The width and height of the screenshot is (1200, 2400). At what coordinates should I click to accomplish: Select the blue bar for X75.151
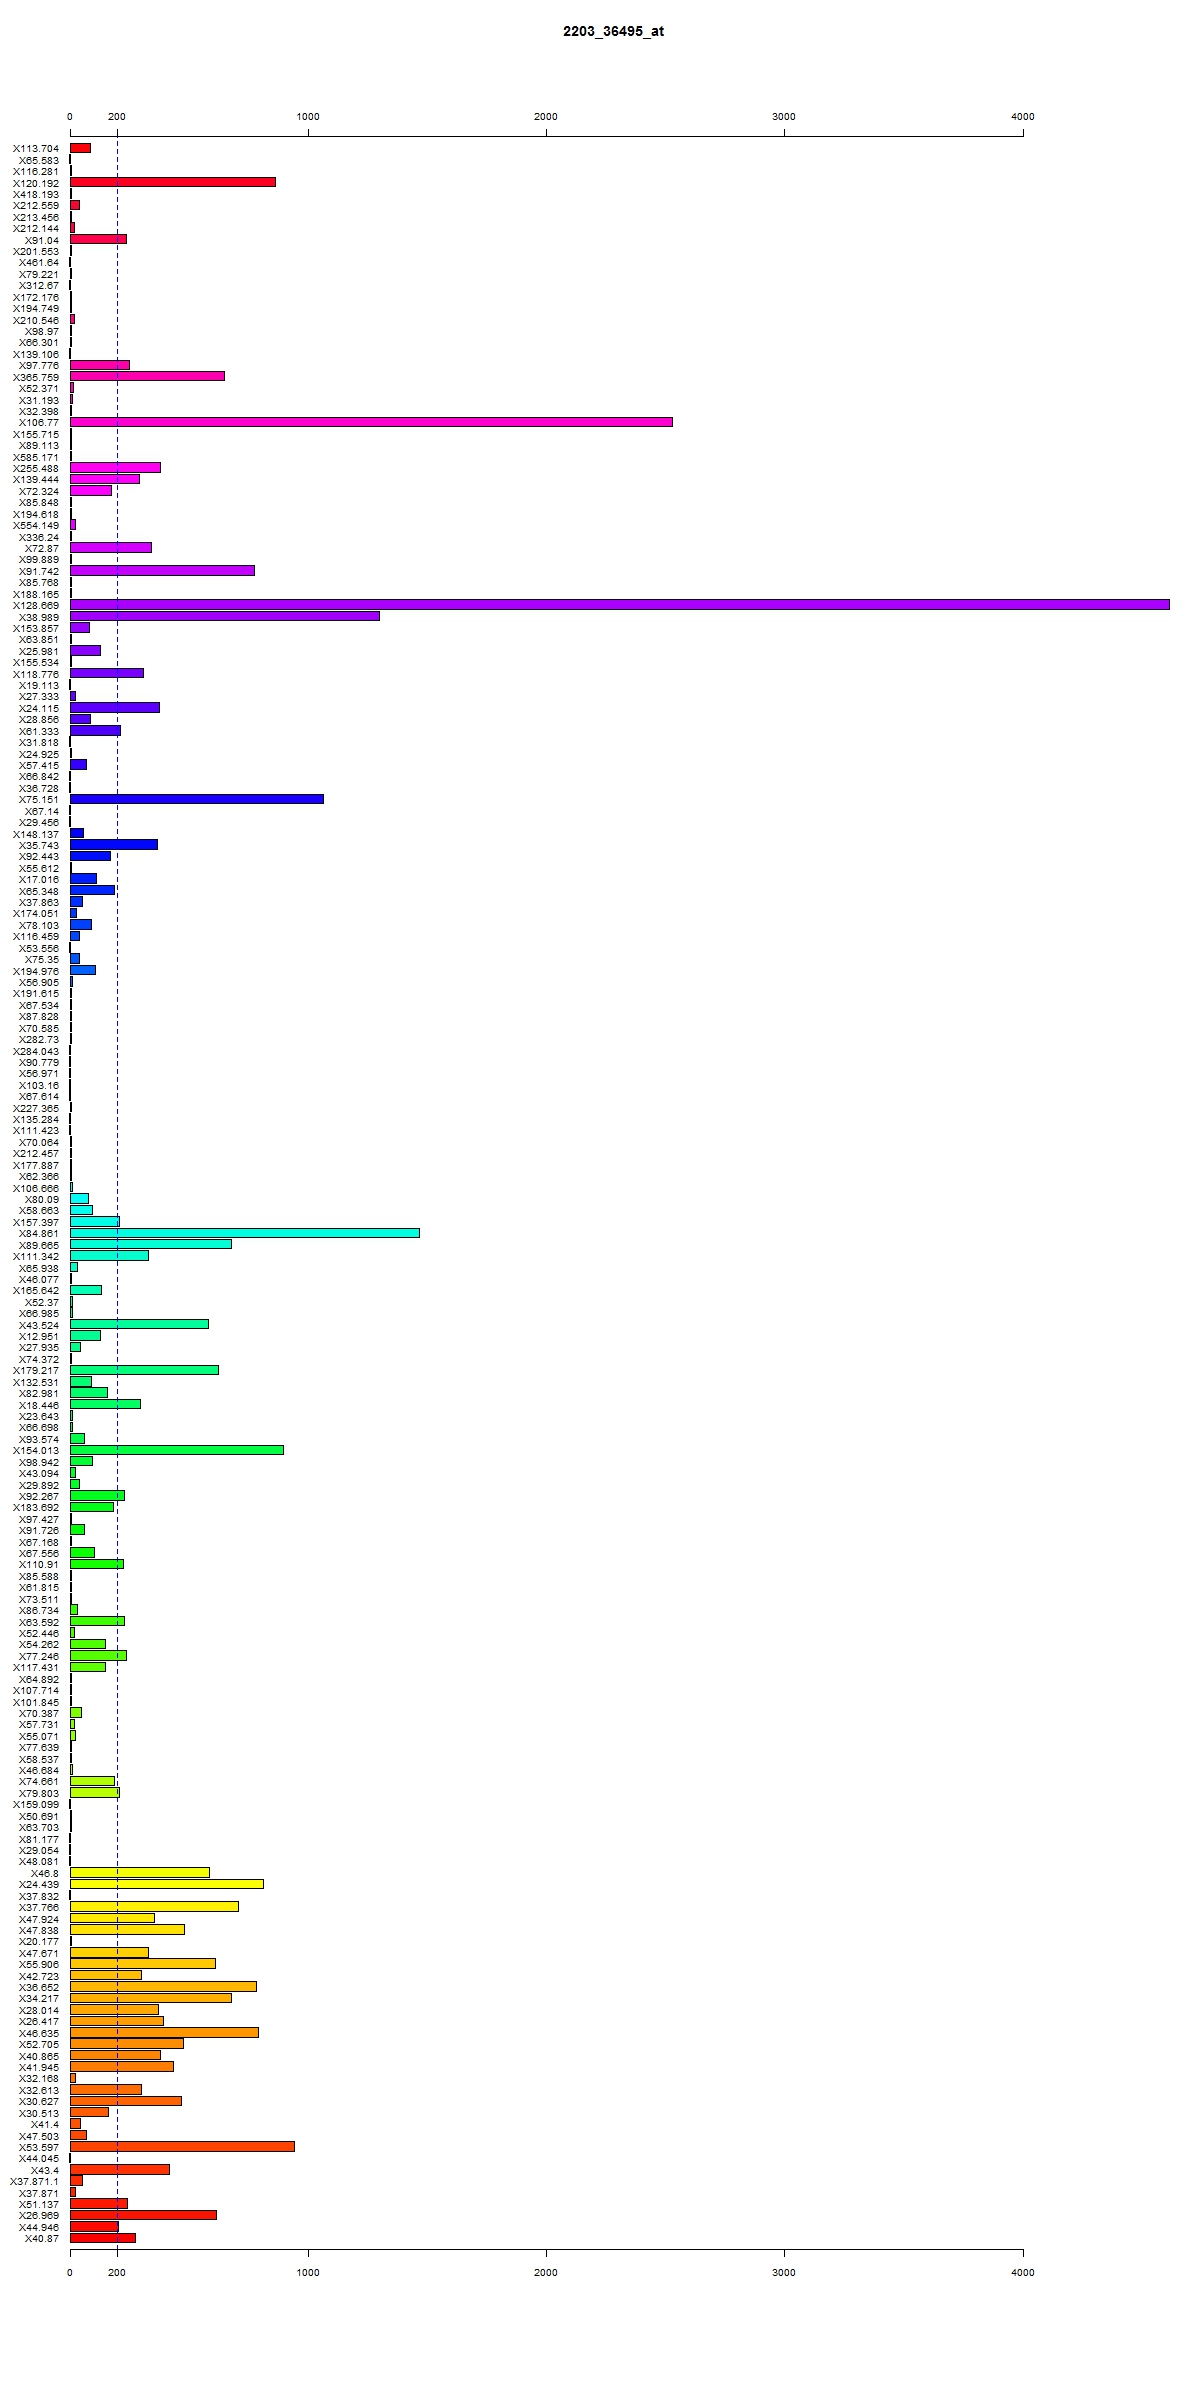pyautogui.click(x=197, y=799)
